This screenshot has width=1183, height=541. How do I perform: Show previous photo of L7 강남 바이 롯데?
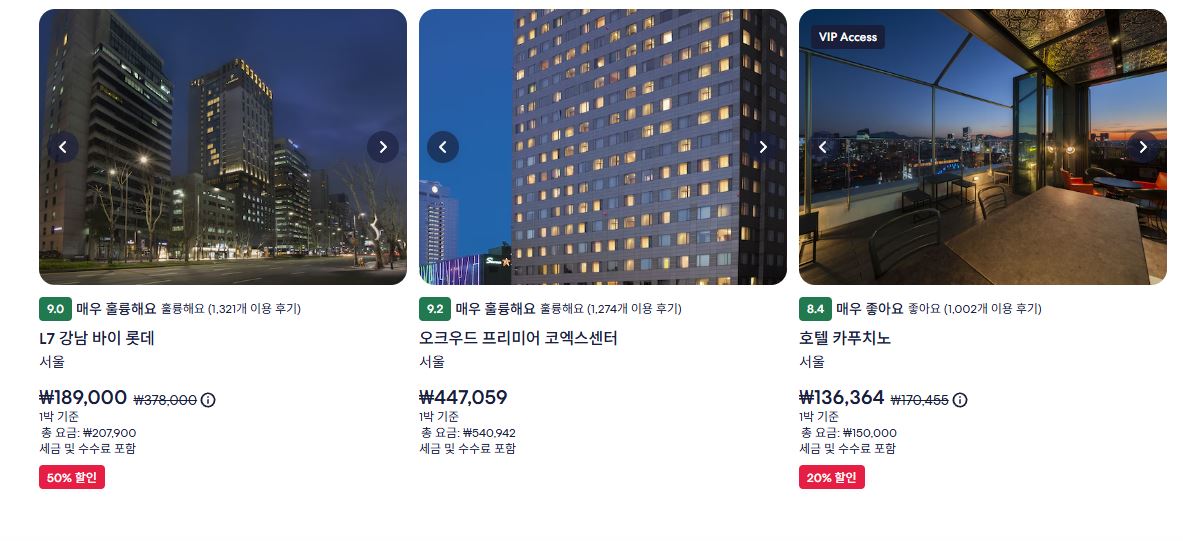tap(63, 147)
